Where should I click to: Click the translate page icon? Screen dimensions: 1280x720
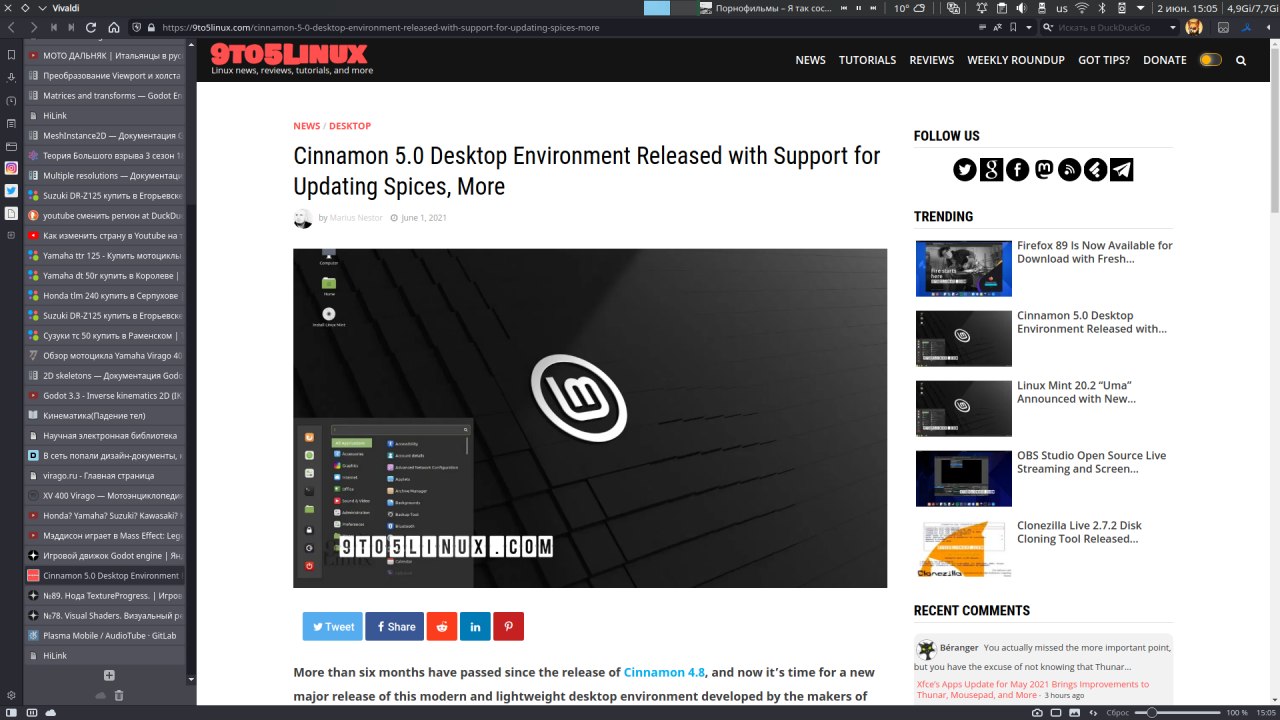pyautogui.click(x=998, y=28)
